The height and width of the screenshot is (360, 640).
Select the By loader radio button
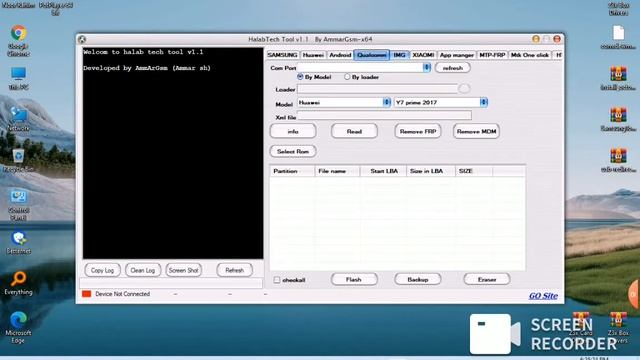pyautogui.click(x=347, y=77)
